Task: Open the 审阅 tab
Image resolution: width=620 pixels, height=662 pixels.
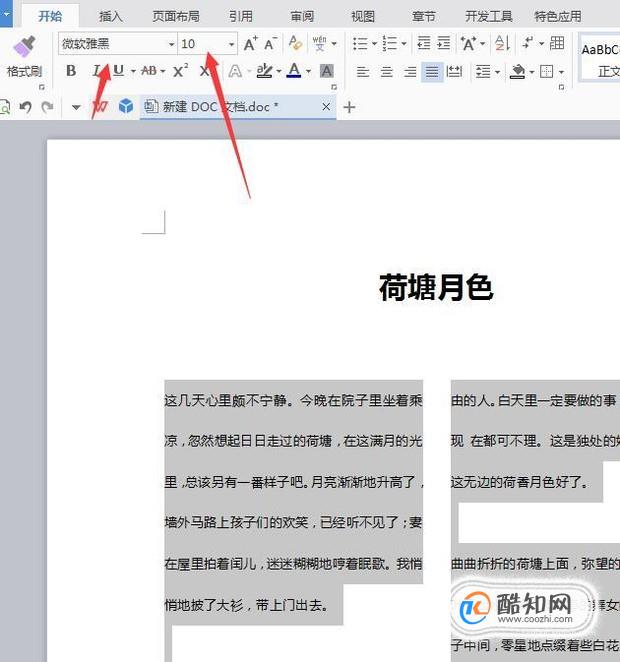Action: [x=302, y=16]
